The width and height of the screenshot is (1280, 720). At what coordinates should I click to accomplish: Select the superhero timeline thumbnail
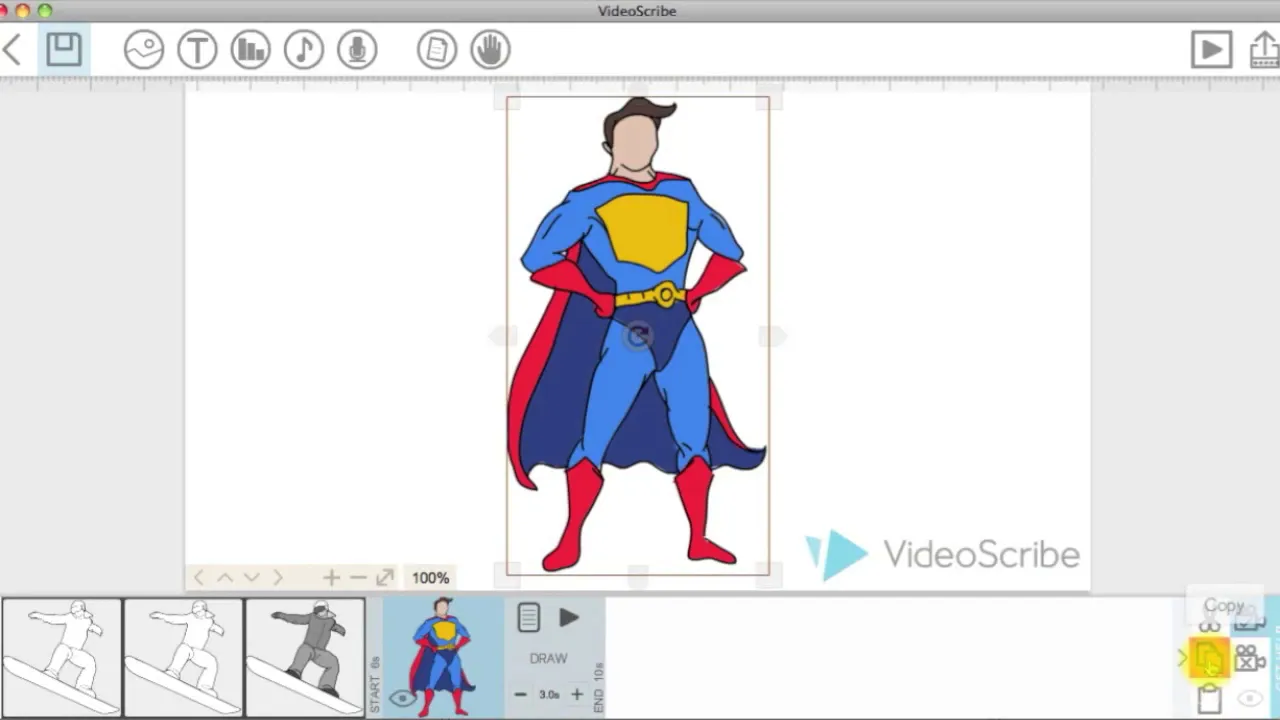click(x=443, y=657)
